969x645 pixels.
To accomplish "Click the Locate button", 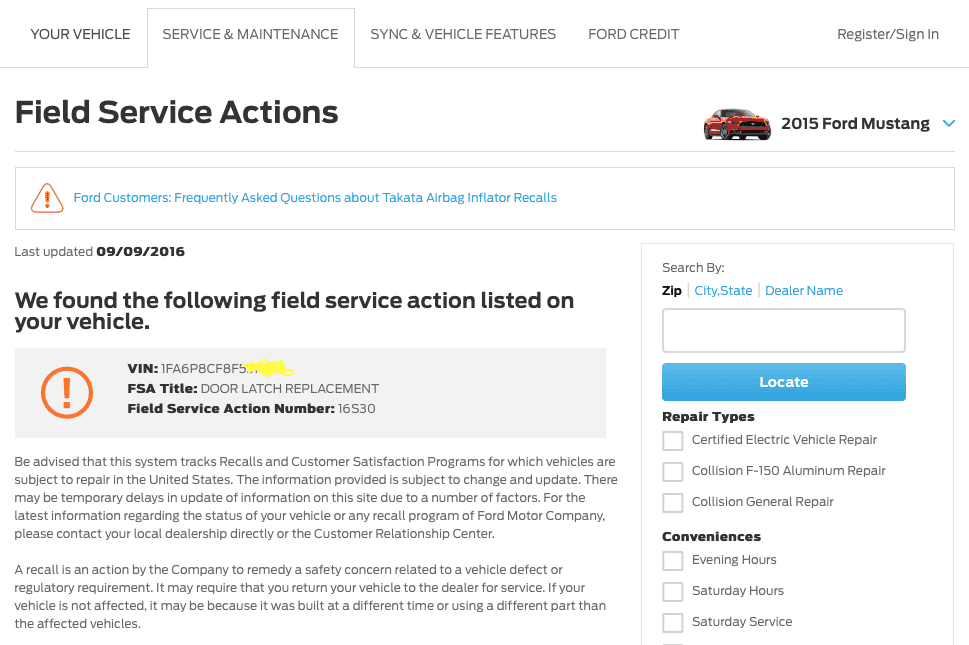I will click(x=784, y=382).
